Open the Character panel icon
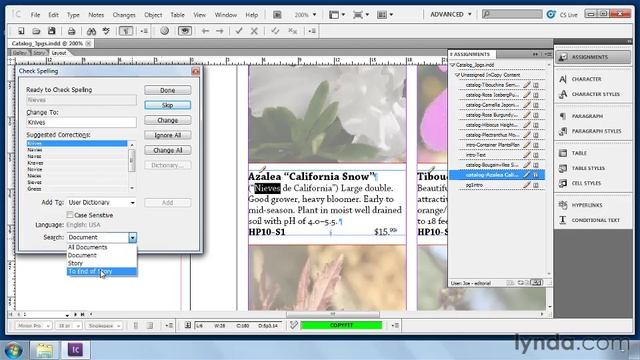This screenshot has width=640, height=360. pos(563,79)
